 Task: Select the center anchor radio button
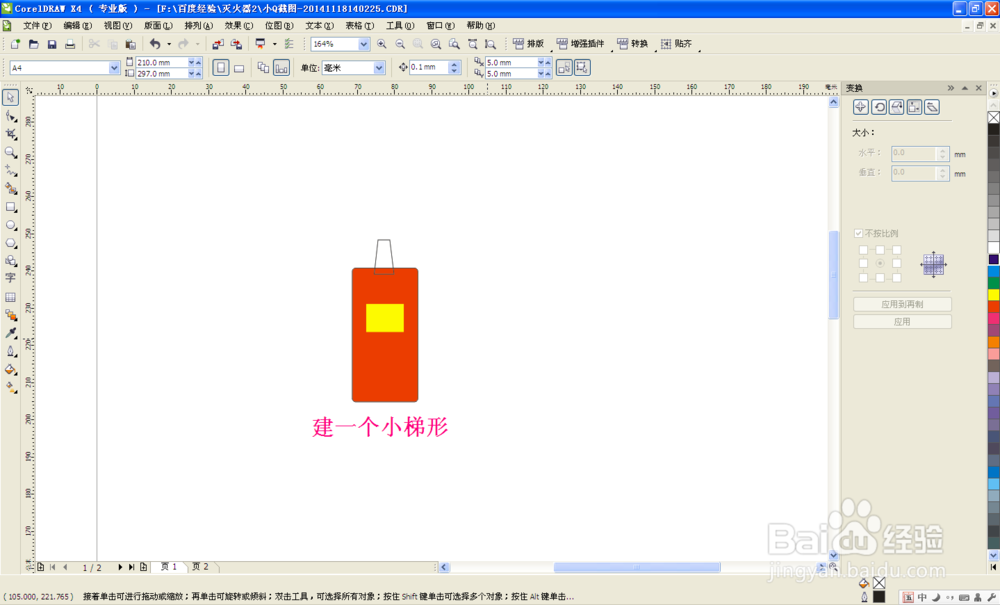[x=880, y=263]
